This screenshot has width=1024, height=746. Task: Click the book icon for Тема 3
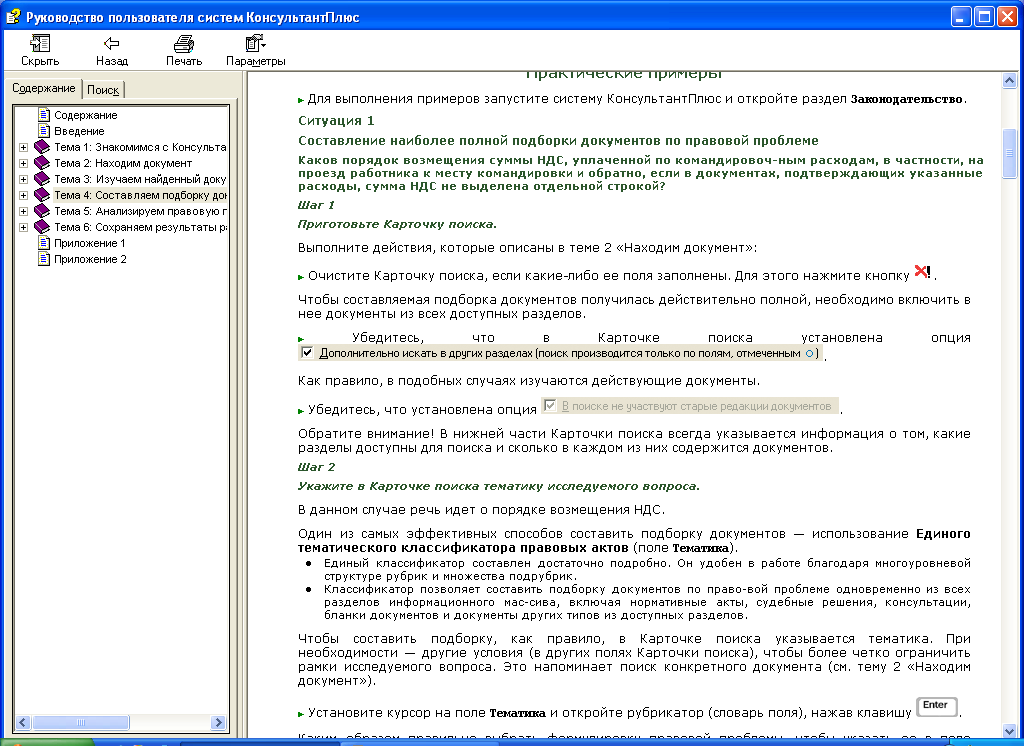click(x=42, y=179)
